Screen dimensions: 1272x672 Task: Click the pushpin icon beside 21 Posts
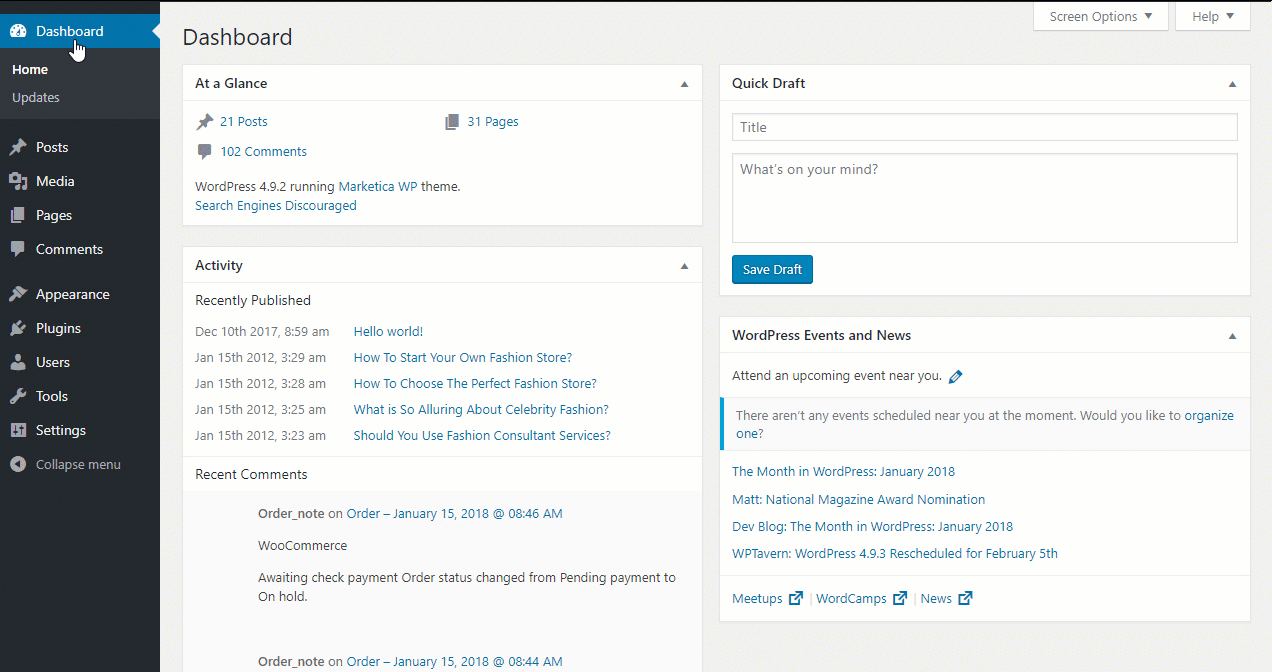(x=205, y=122)
